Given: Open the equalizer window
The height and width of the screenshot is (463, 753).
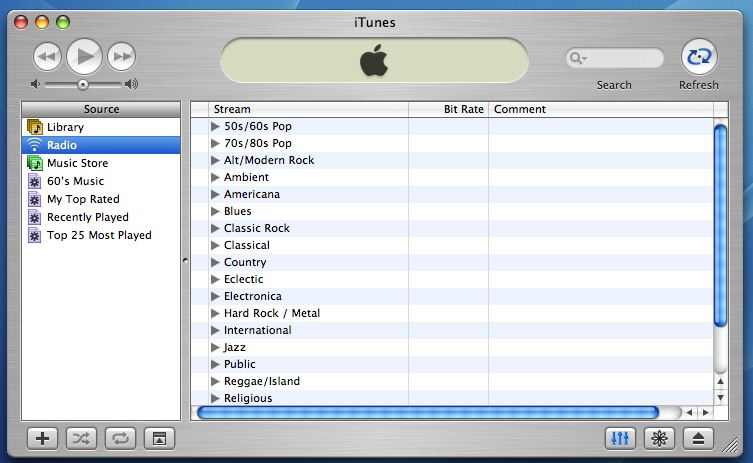Looking at the screenshot, I should point(620,439).
